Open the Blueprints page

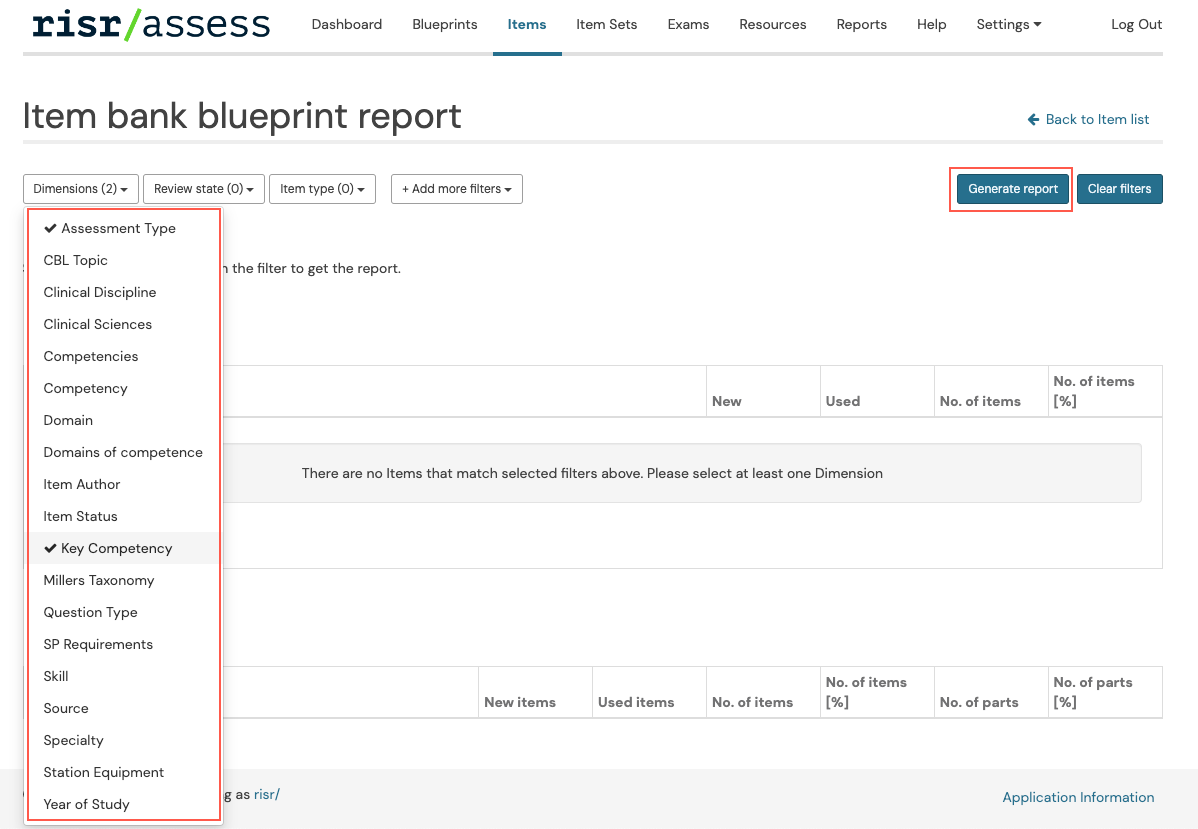tap(444, 24)
